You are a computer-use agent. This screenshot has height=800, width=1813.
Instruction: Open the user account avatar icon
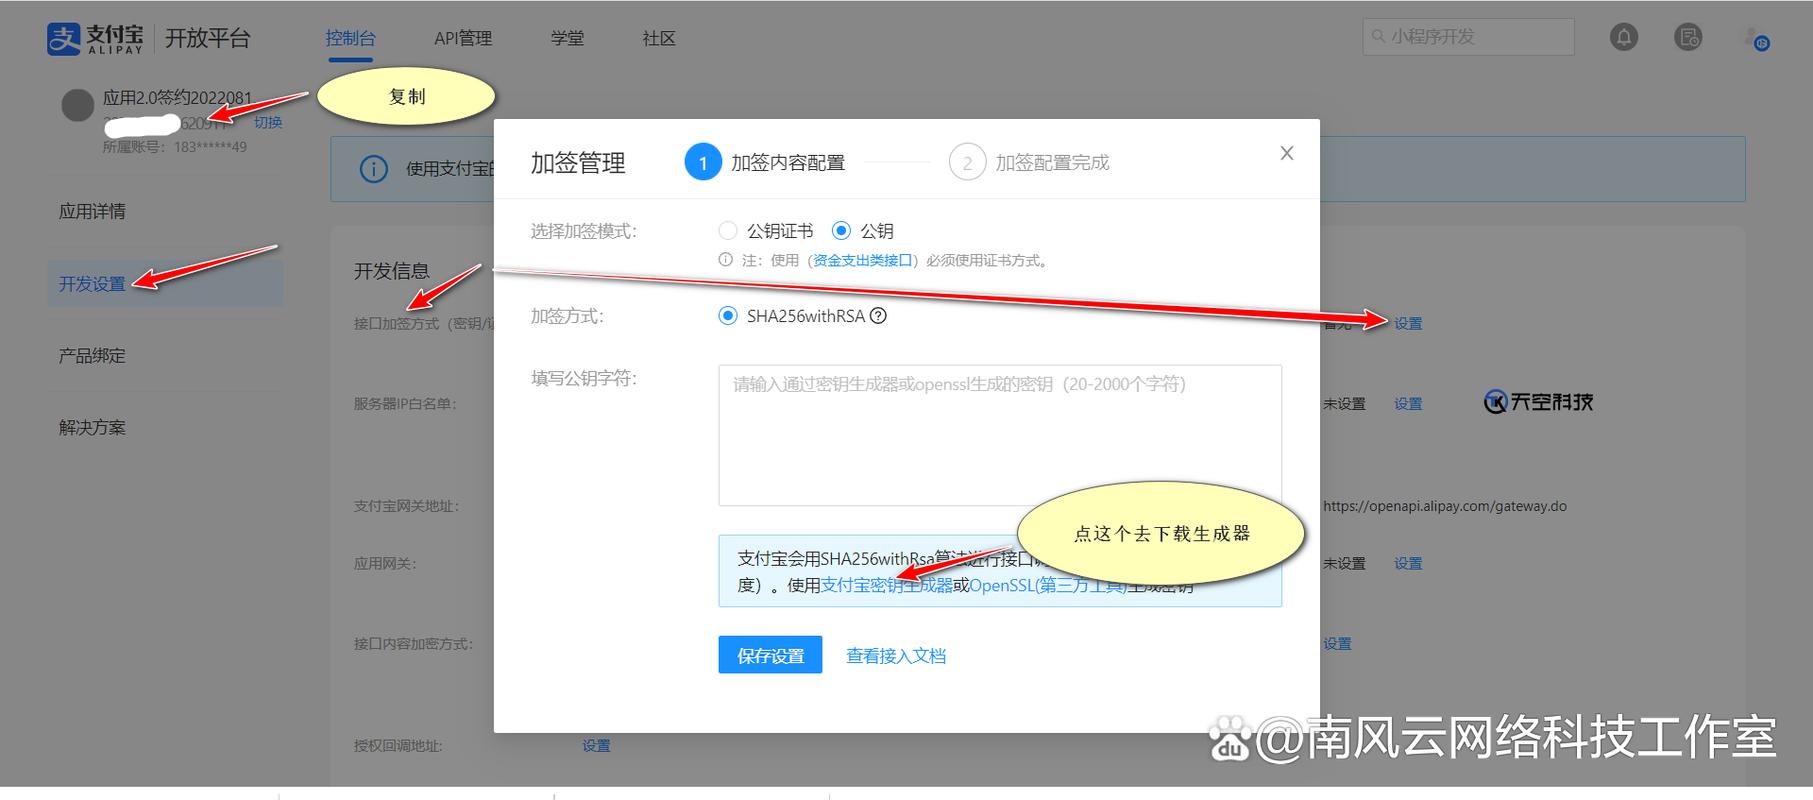pos(1757,39)
